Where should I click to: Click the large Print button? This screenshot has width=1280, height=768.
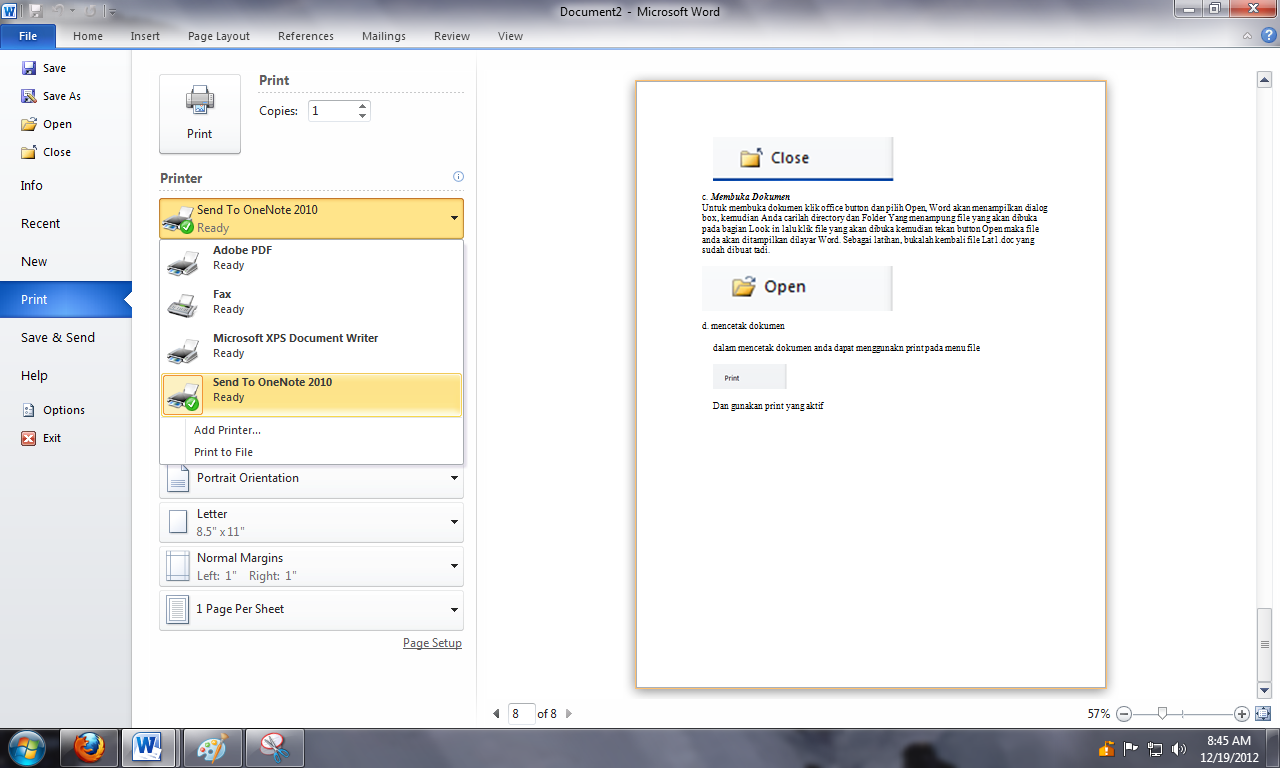point(200,114)
